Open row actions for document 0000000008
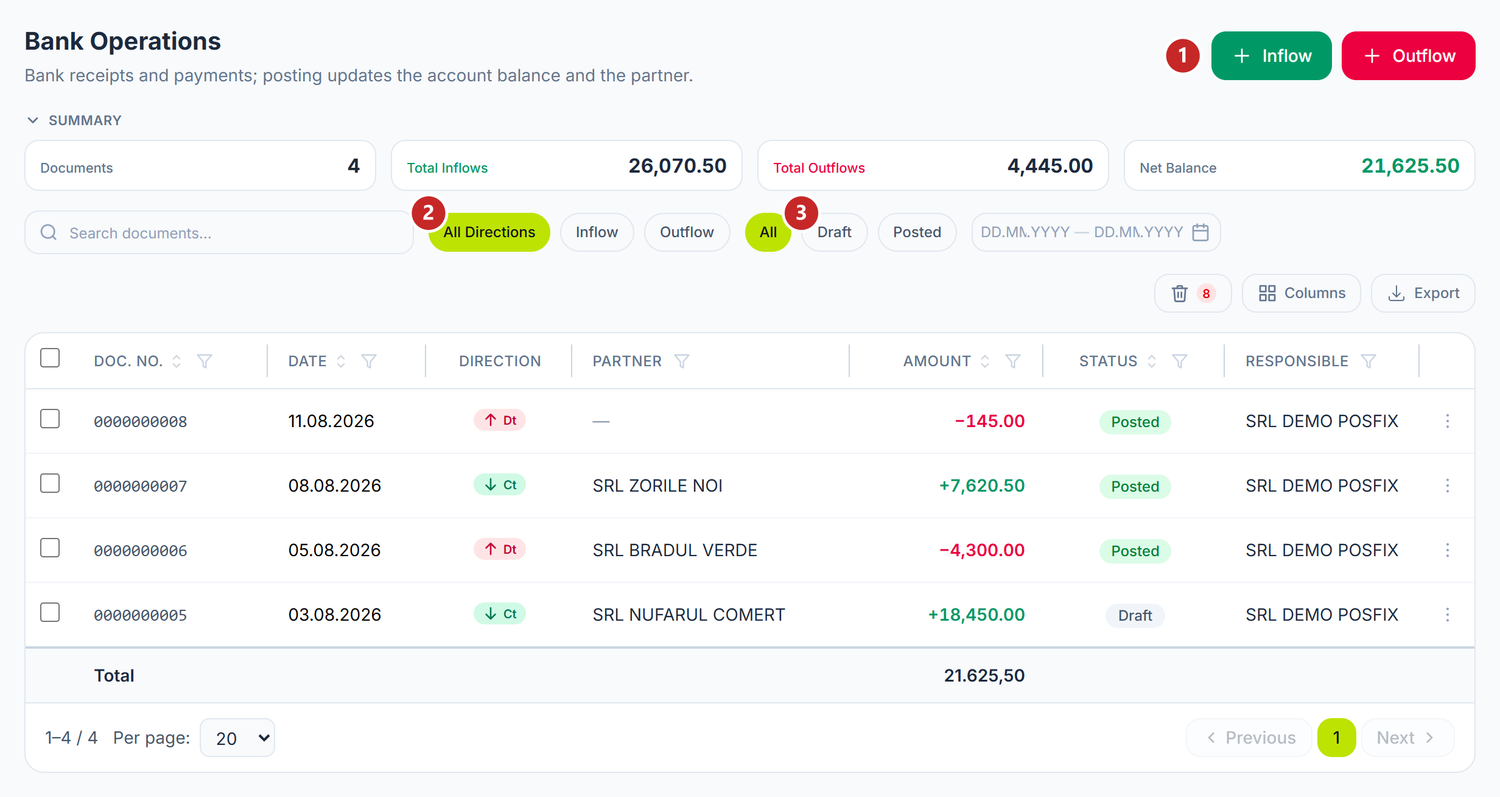The width and height of the screenshot is (1500, 797). 1448,421
